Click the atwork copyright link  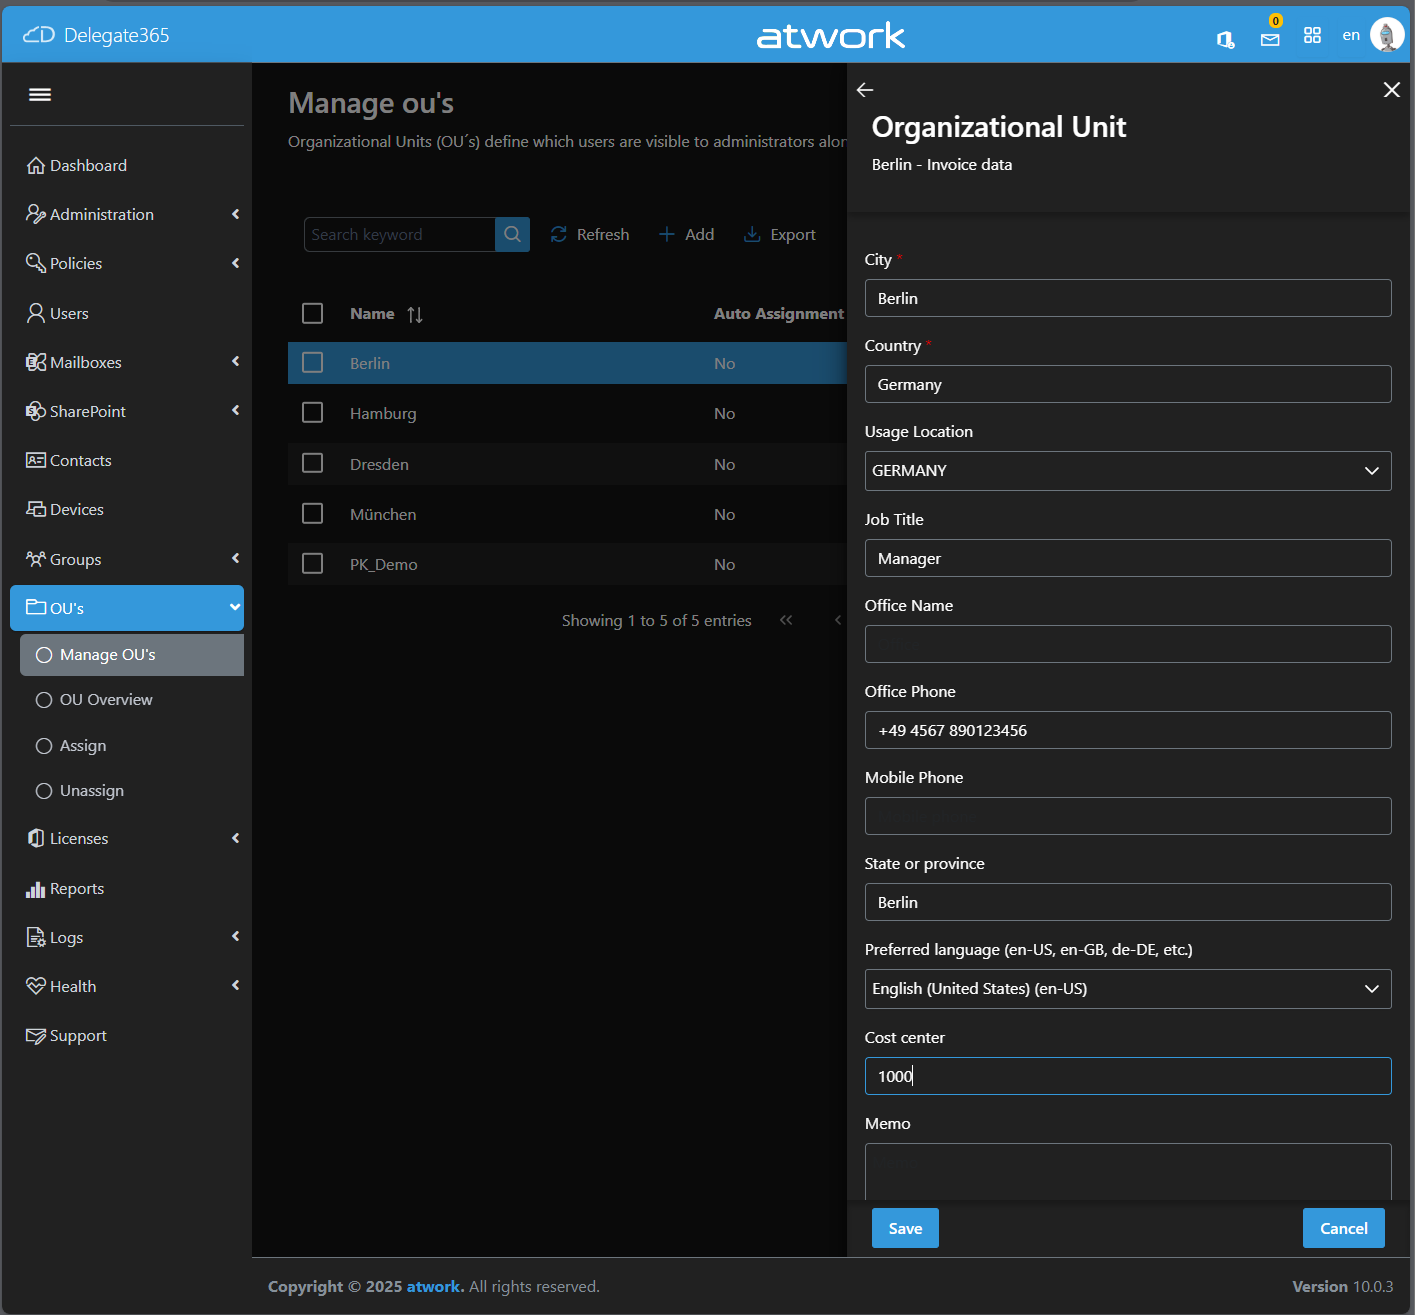coord(434,1287)
